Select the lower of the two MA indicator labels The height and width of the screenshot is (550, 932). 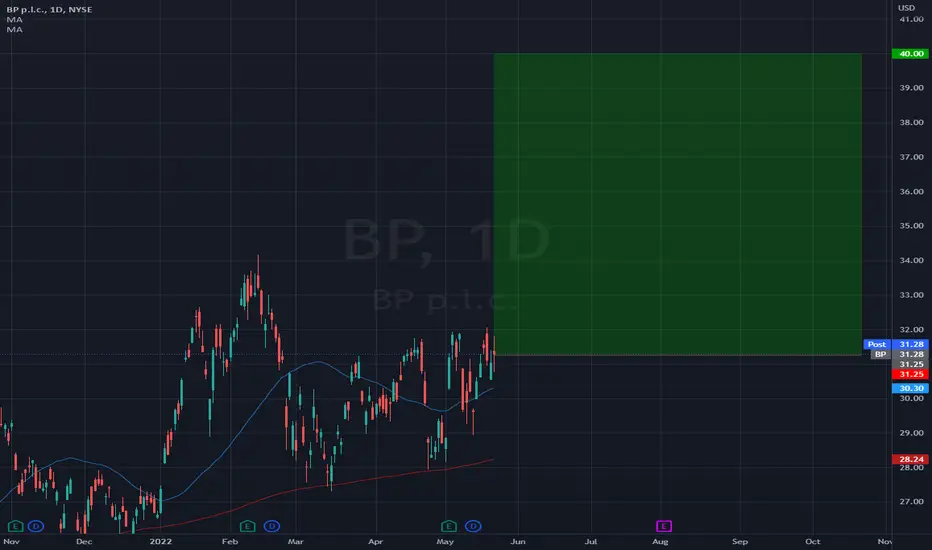[x=15, y=30]
